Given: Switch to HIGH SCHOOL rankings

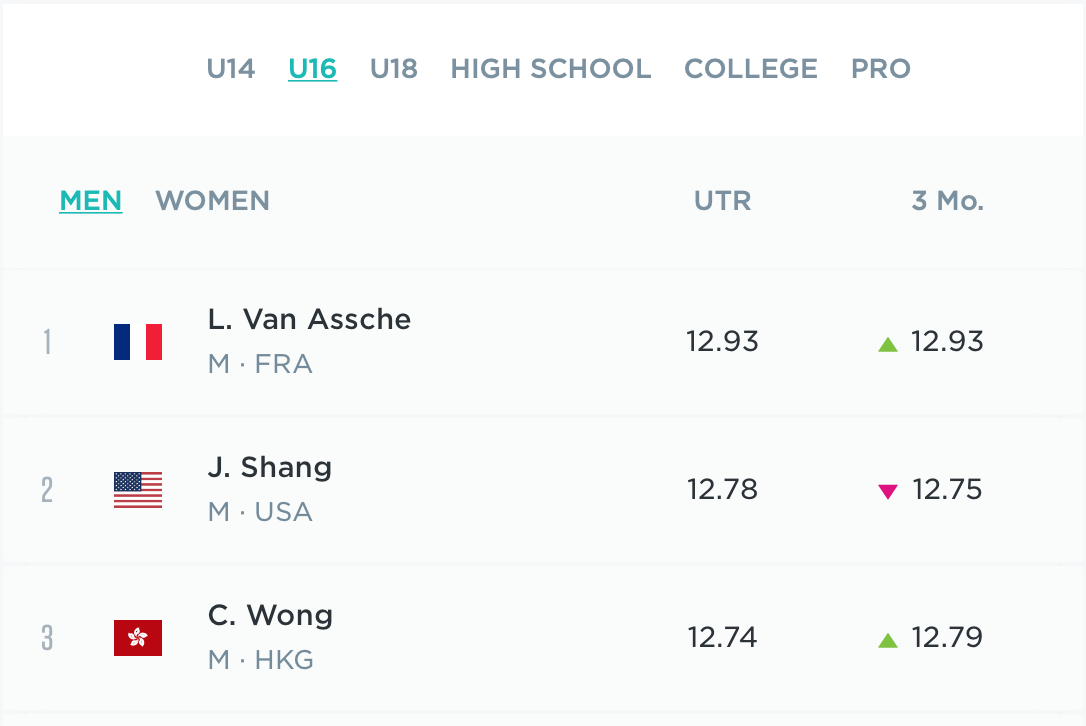Looking at the screenshot, I should click(551, 69).
